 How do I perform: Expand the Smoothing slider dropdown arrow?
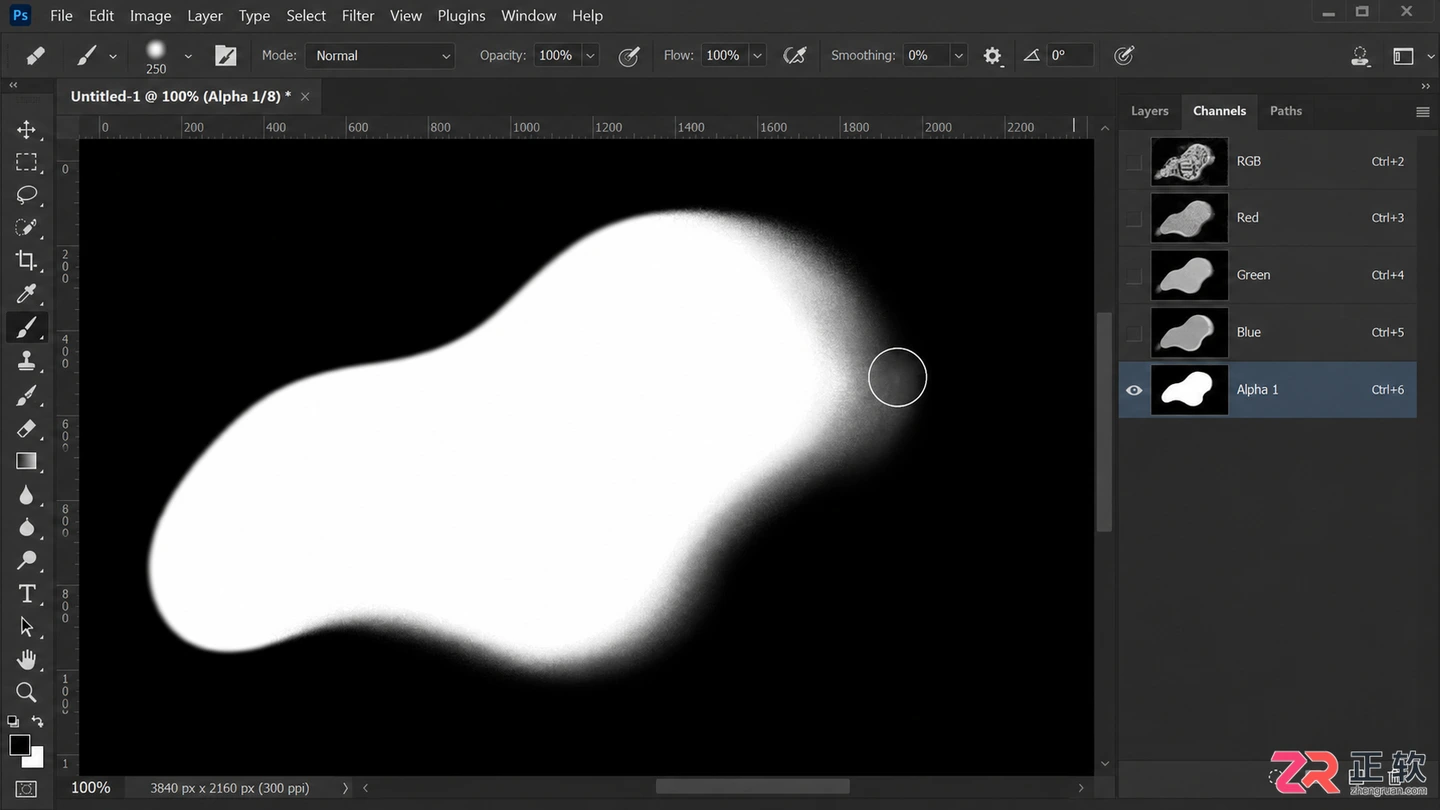959,56
